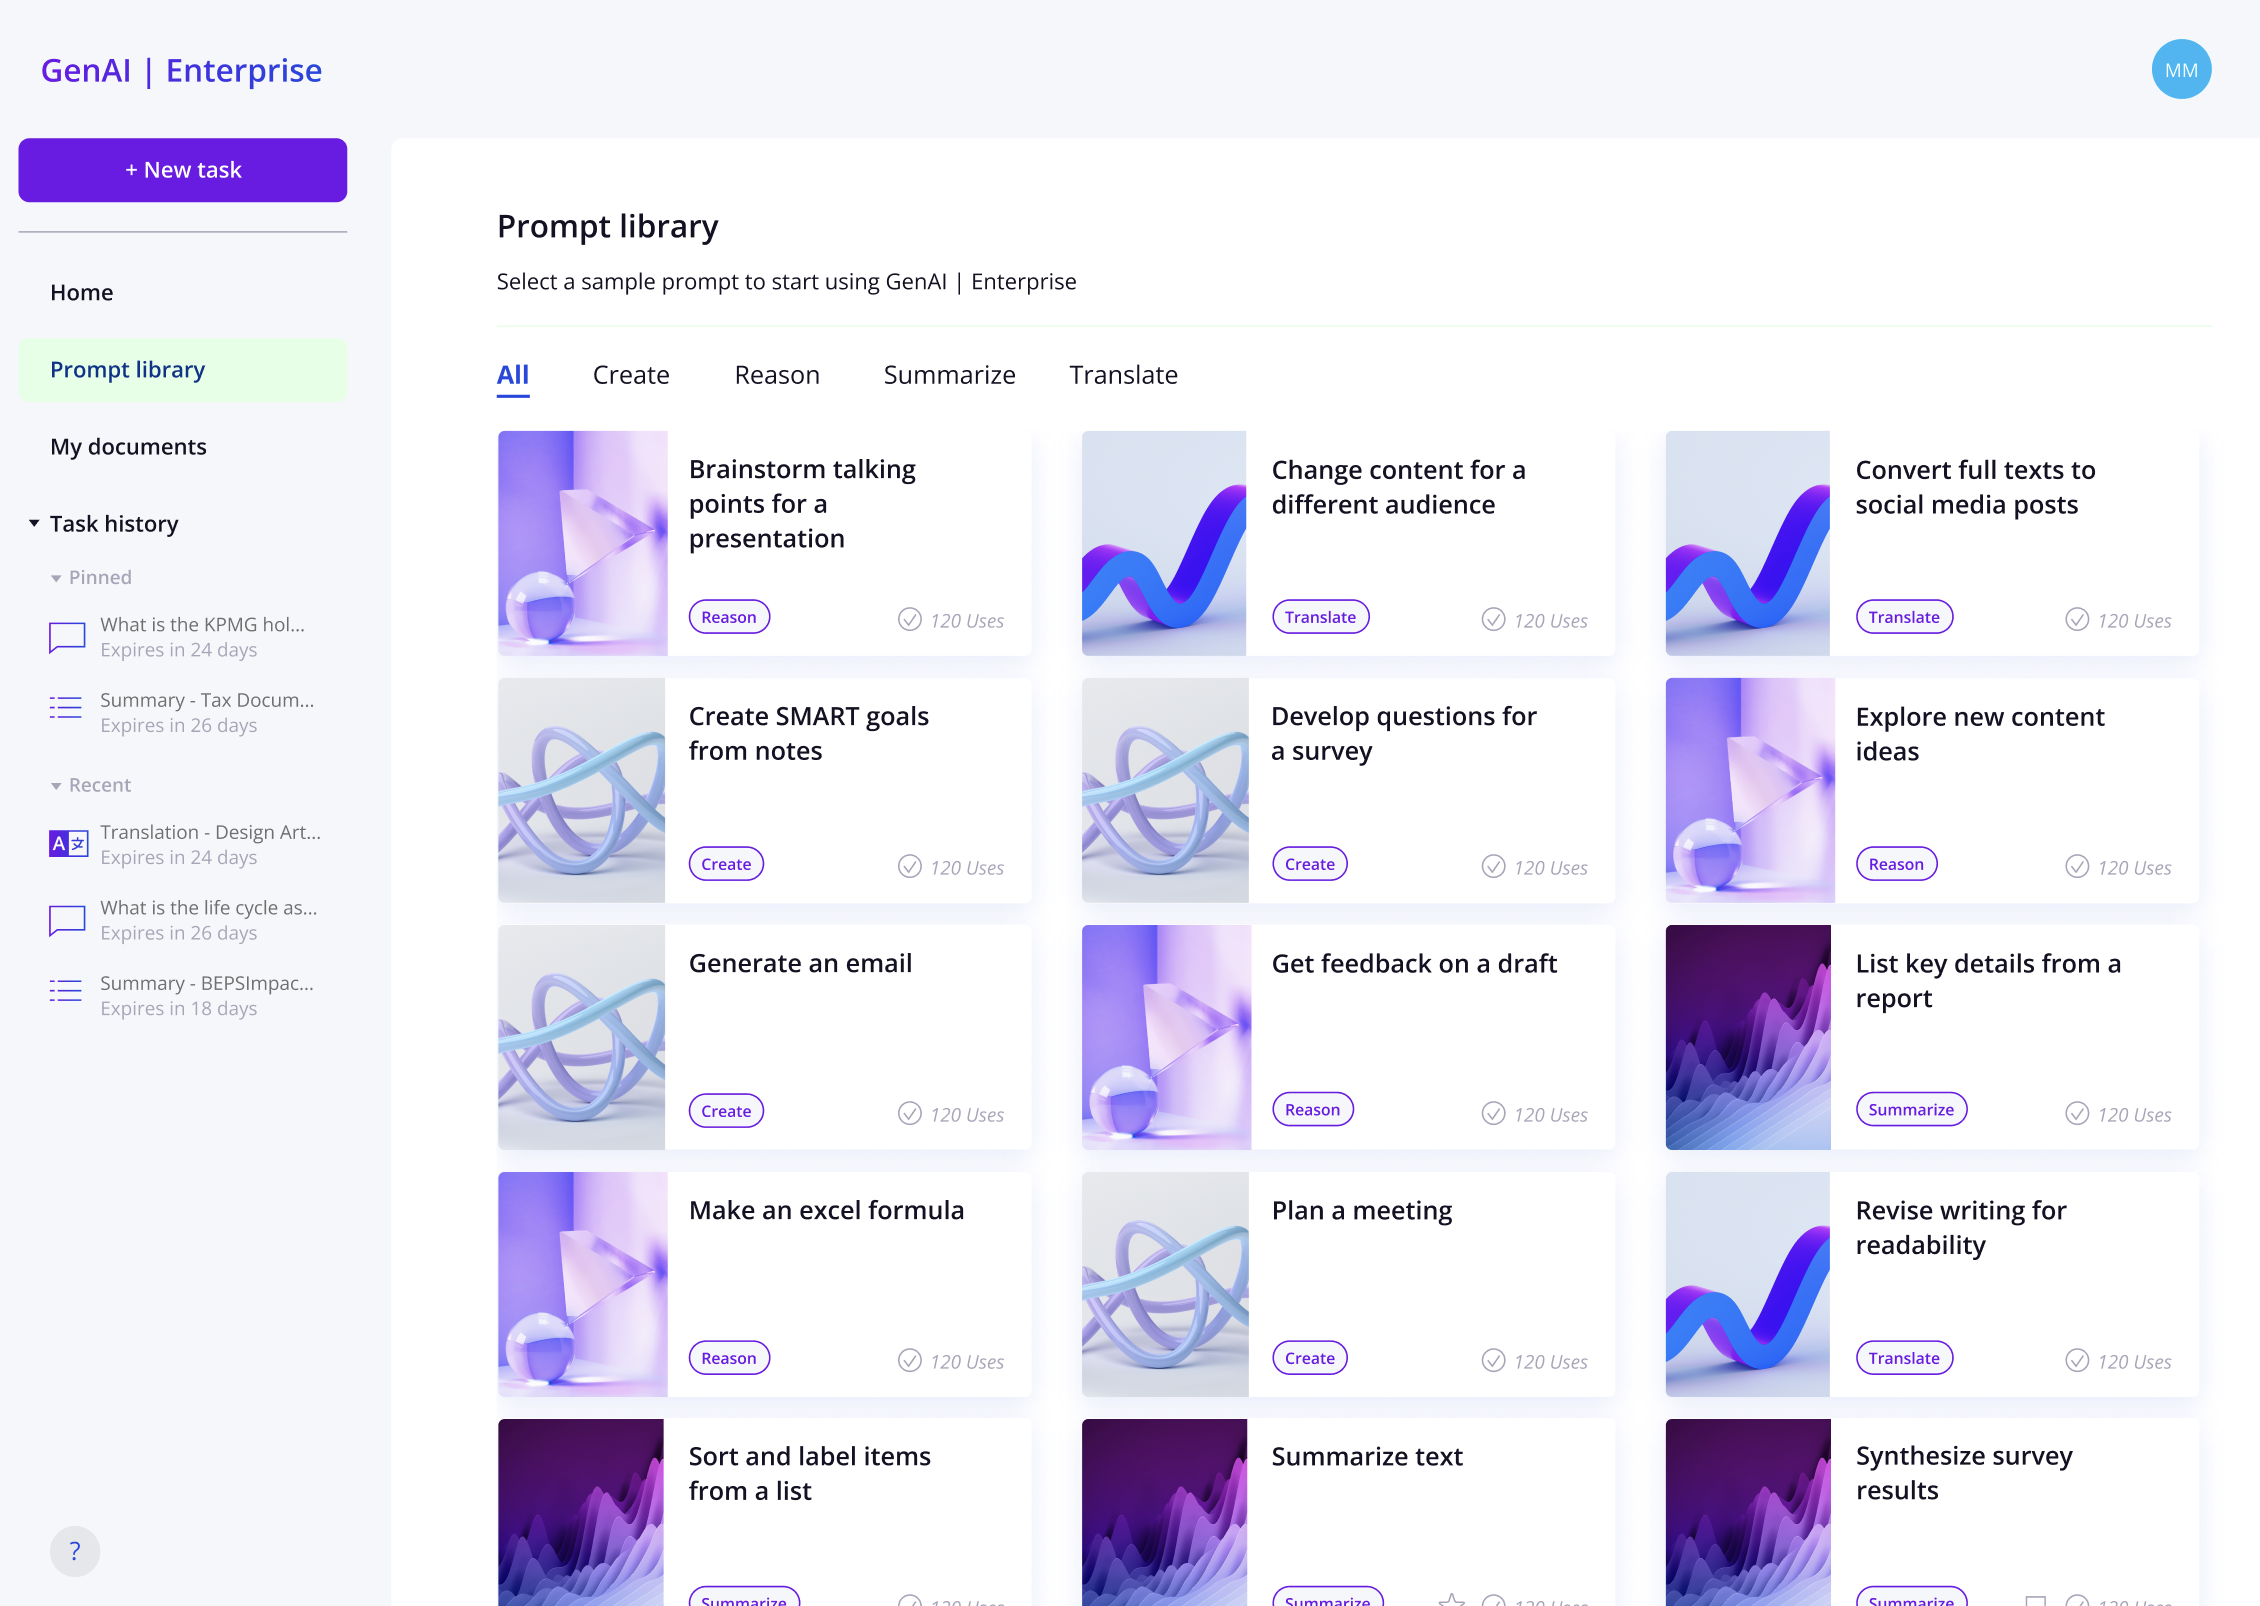The height and width of the screenshot is (1606, 2260).
Task: Click the life cycle chat bubble icon
Action: [x=67, y=920]
